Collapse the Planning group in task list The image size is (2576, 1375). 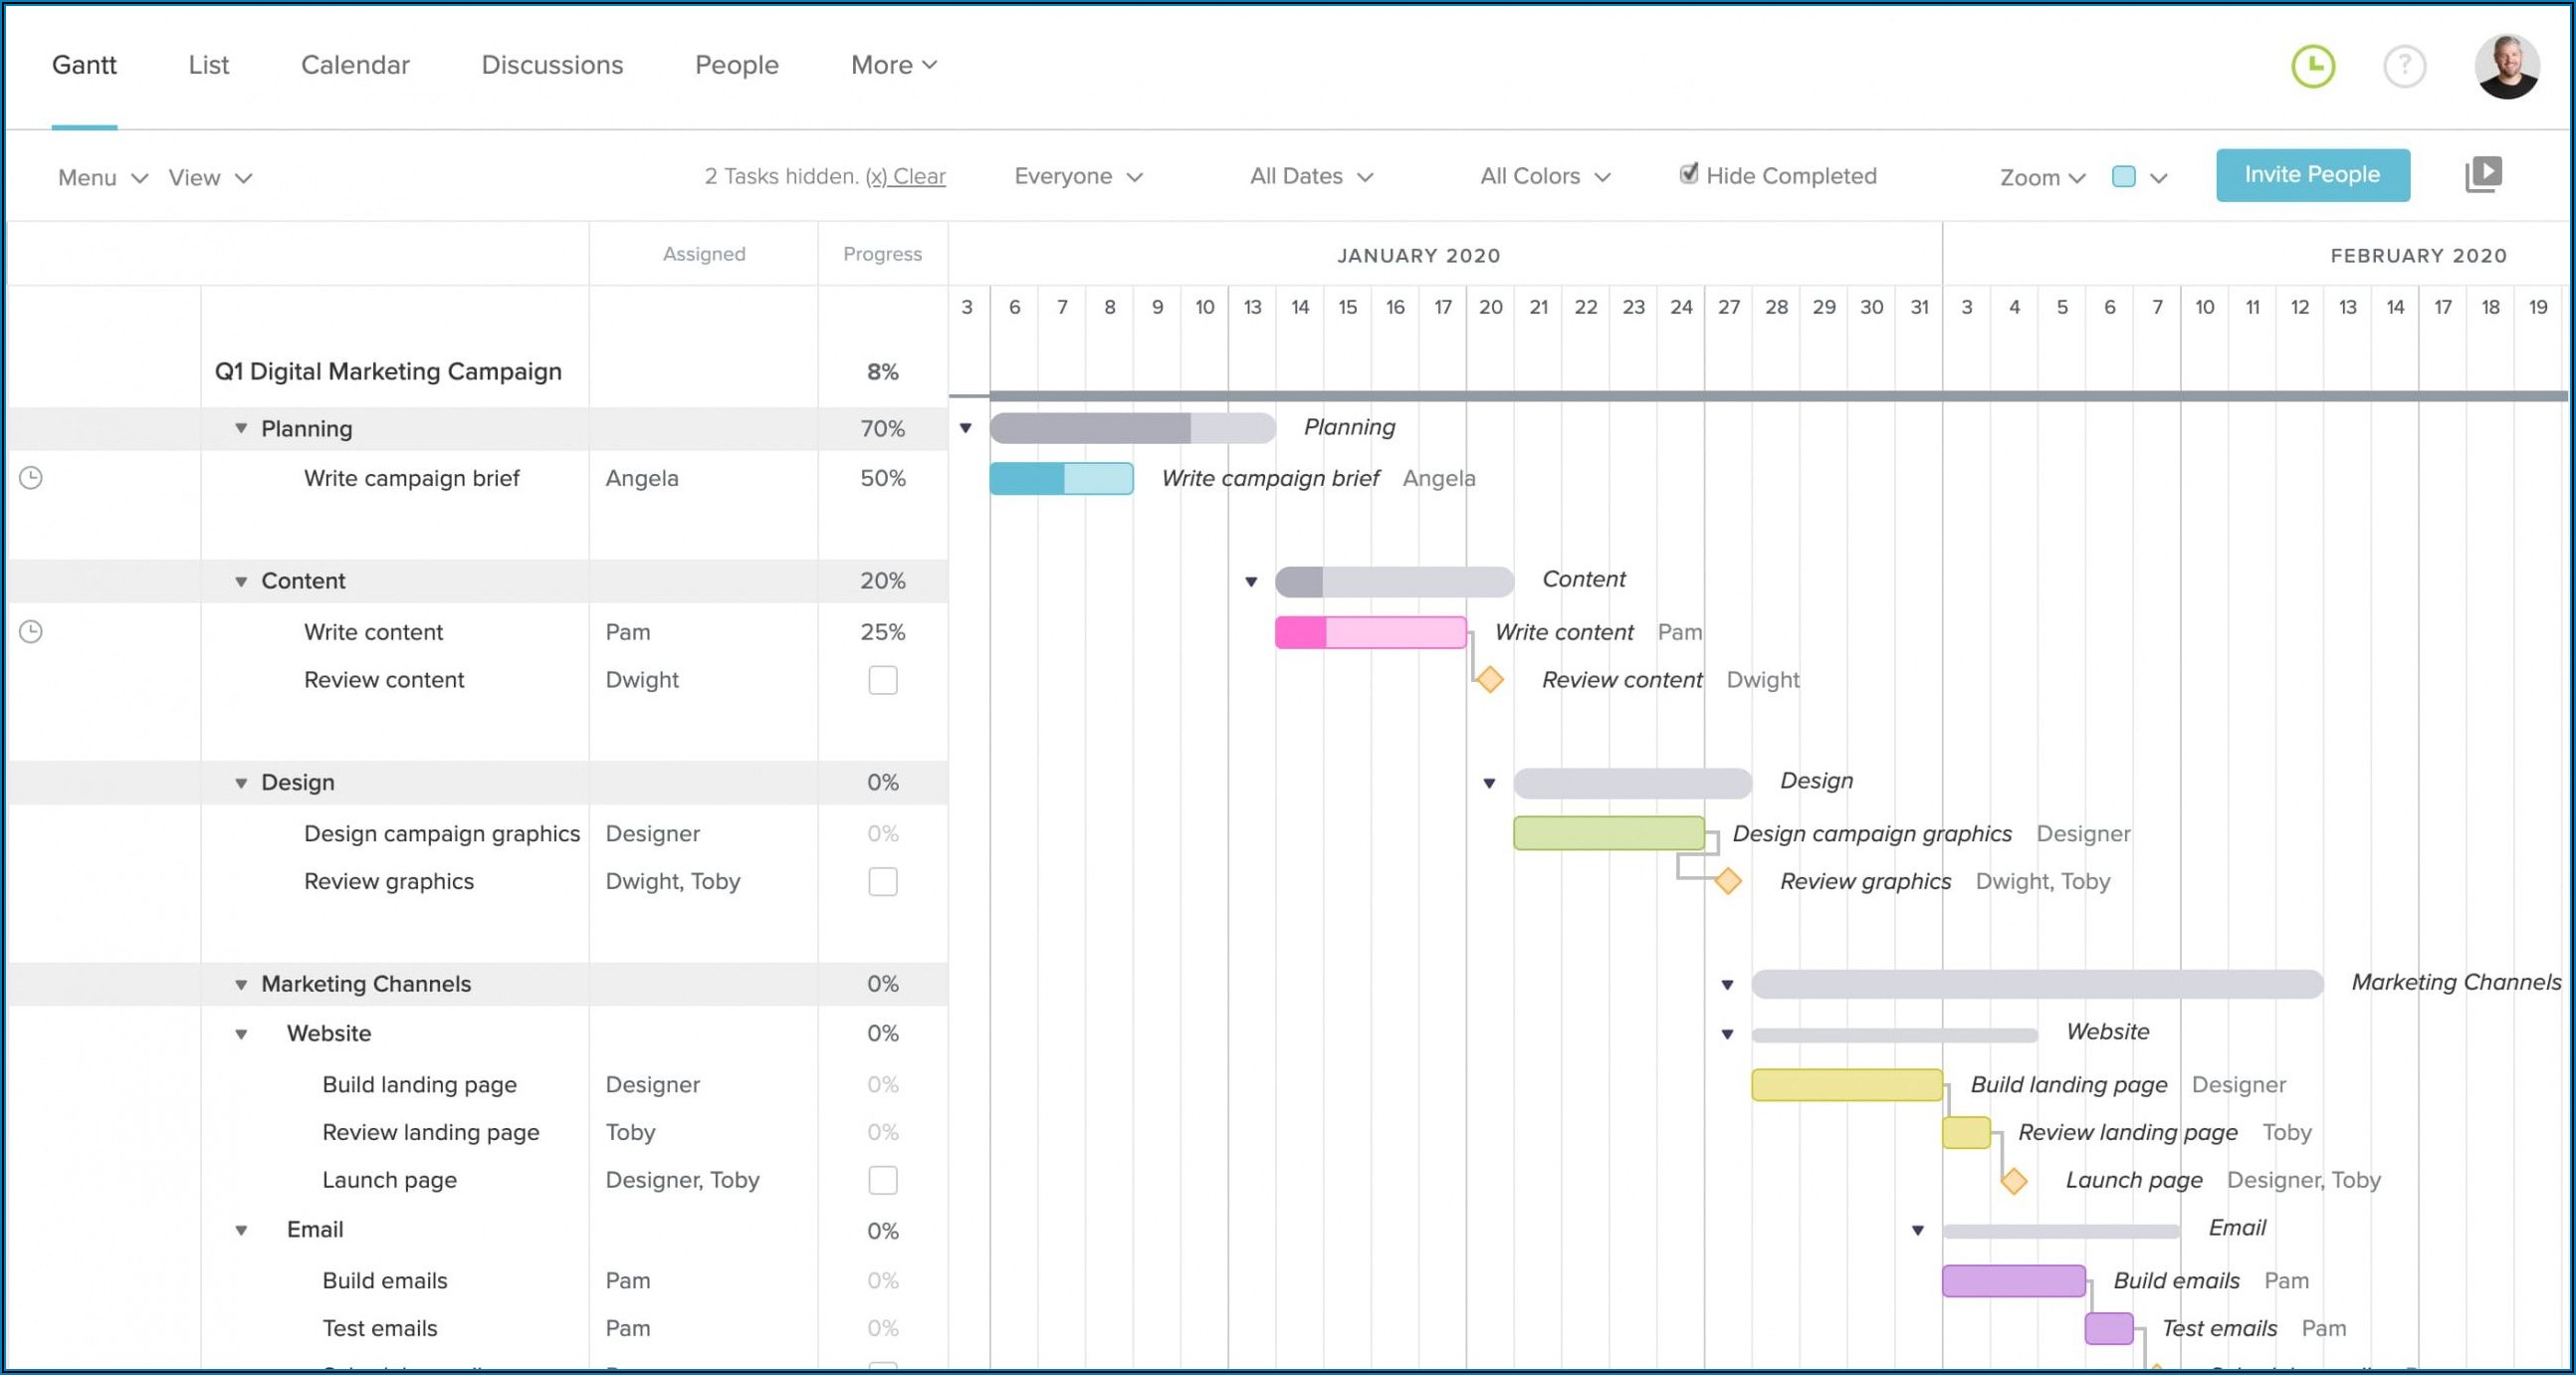(x=241, y=429)
